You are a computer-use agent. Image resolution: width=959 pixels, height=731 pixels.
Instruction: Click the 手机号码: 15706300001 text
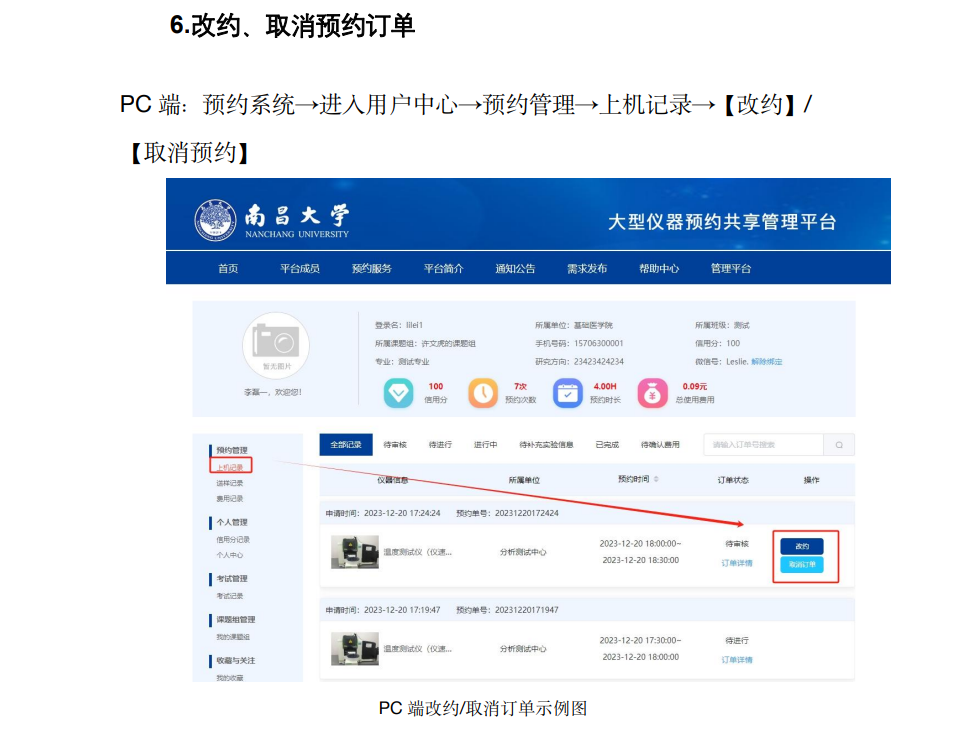(579, 343)
